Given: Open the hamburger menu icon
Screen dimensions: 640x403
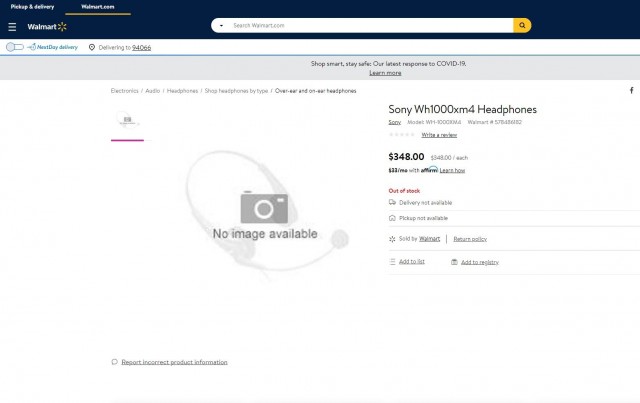Looking at the screenshot, I should pos(12,27).
